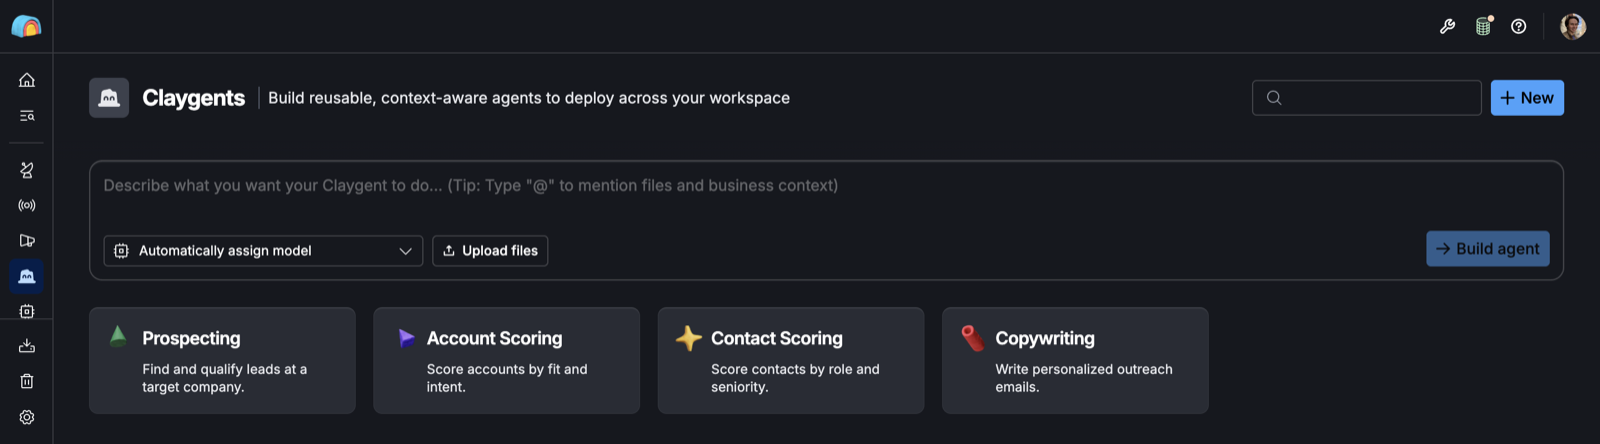
Task: Click the Contact Scoring star icon
Action: tap(689, 338)
